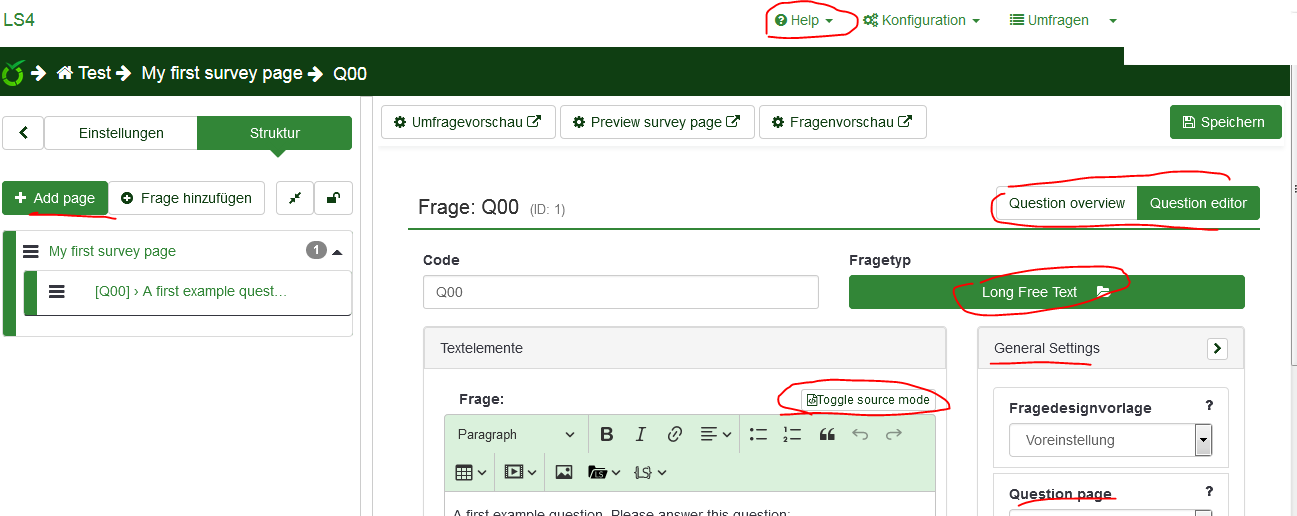Click Test in the breadcrumb

pyautogui.click(x=95, y=73)
